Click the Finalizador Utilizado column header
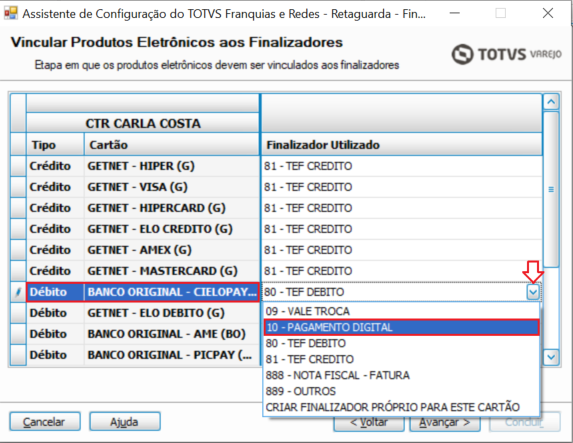 point(401,145)
